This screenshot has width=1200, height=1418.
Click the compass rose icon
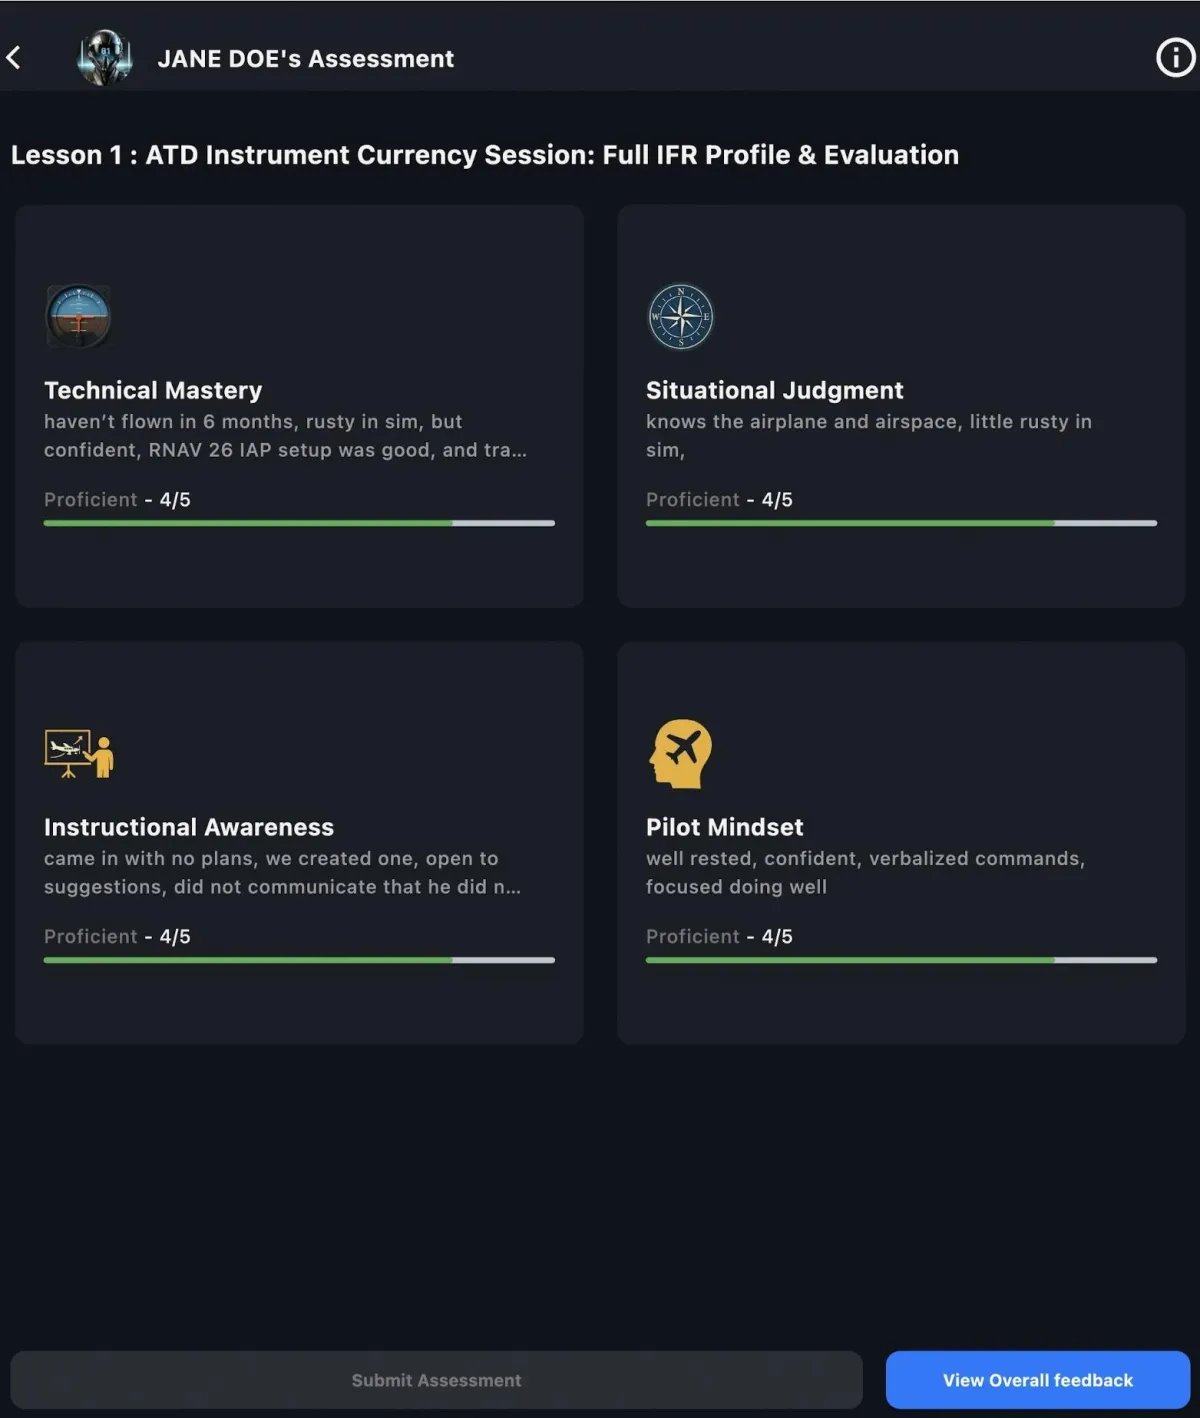[681, 317]
